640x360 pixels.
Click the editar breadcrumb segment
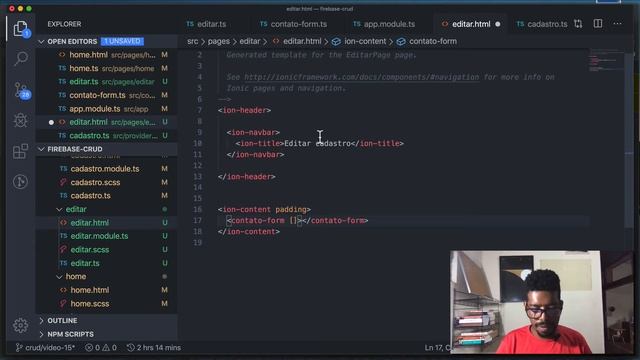click(250, 41)
